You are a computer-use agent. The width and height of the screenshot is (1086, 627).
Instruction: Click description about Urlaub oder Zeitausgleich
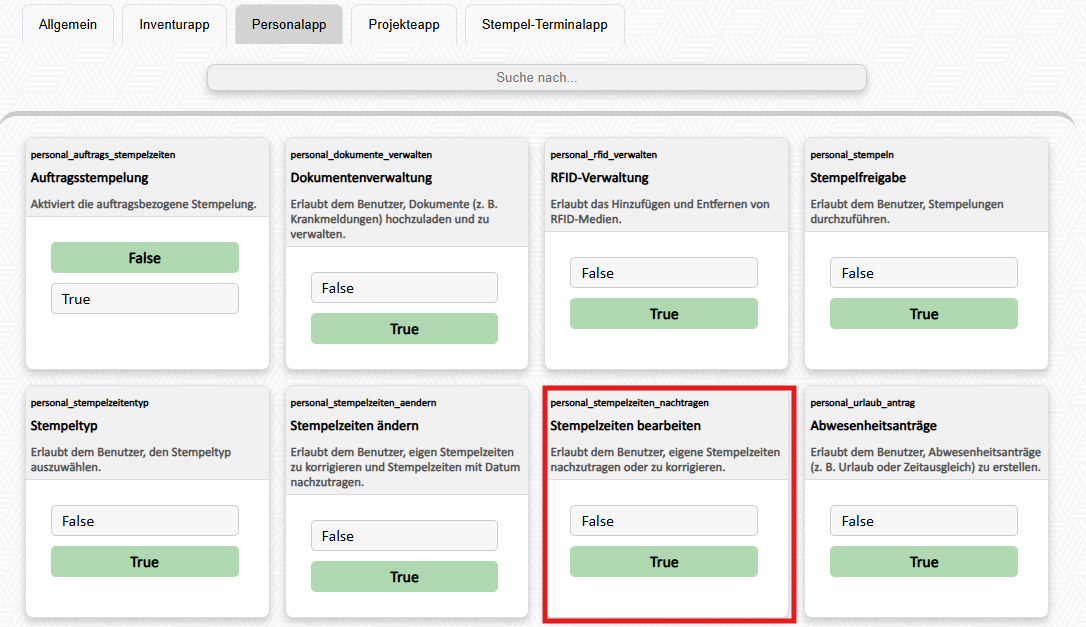click(x=925, y=459)
